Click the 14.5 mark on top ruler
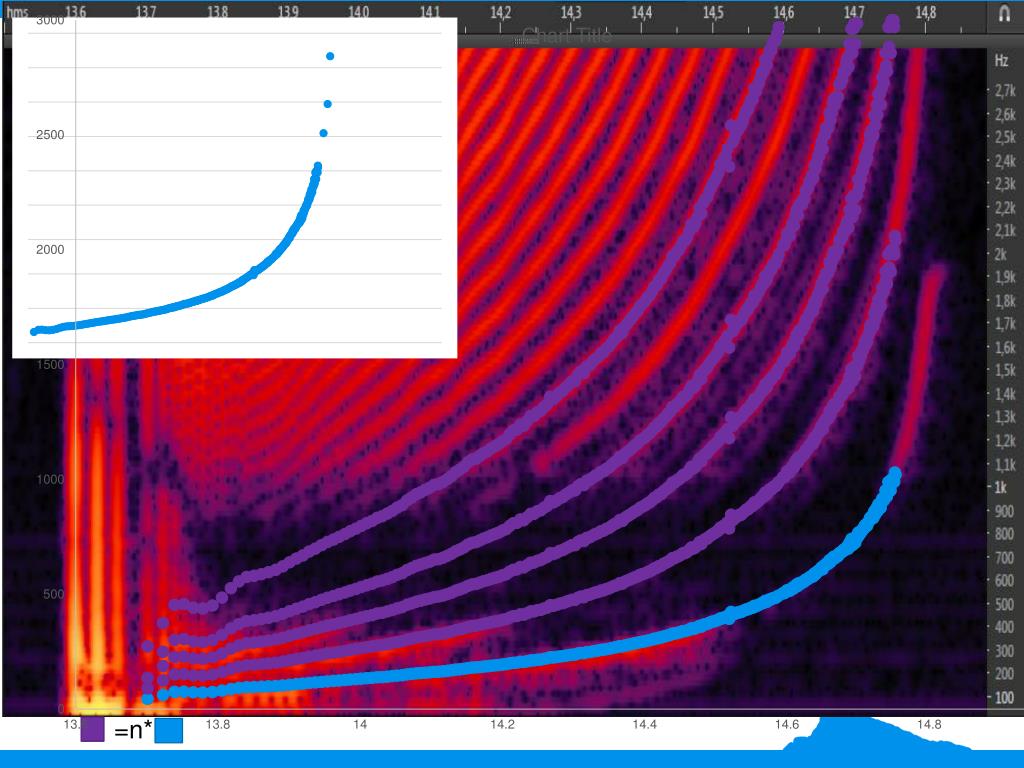This screenshot has height=768, width=1024. [x=713, y=12]
